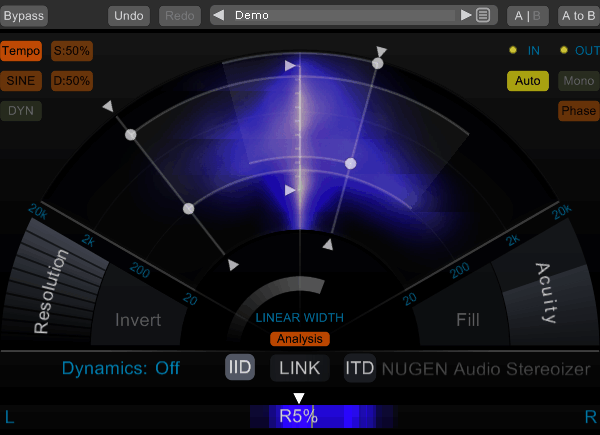600x435 pixels.
Task: Switch to the IID mode tab
Action: point(239,368)
